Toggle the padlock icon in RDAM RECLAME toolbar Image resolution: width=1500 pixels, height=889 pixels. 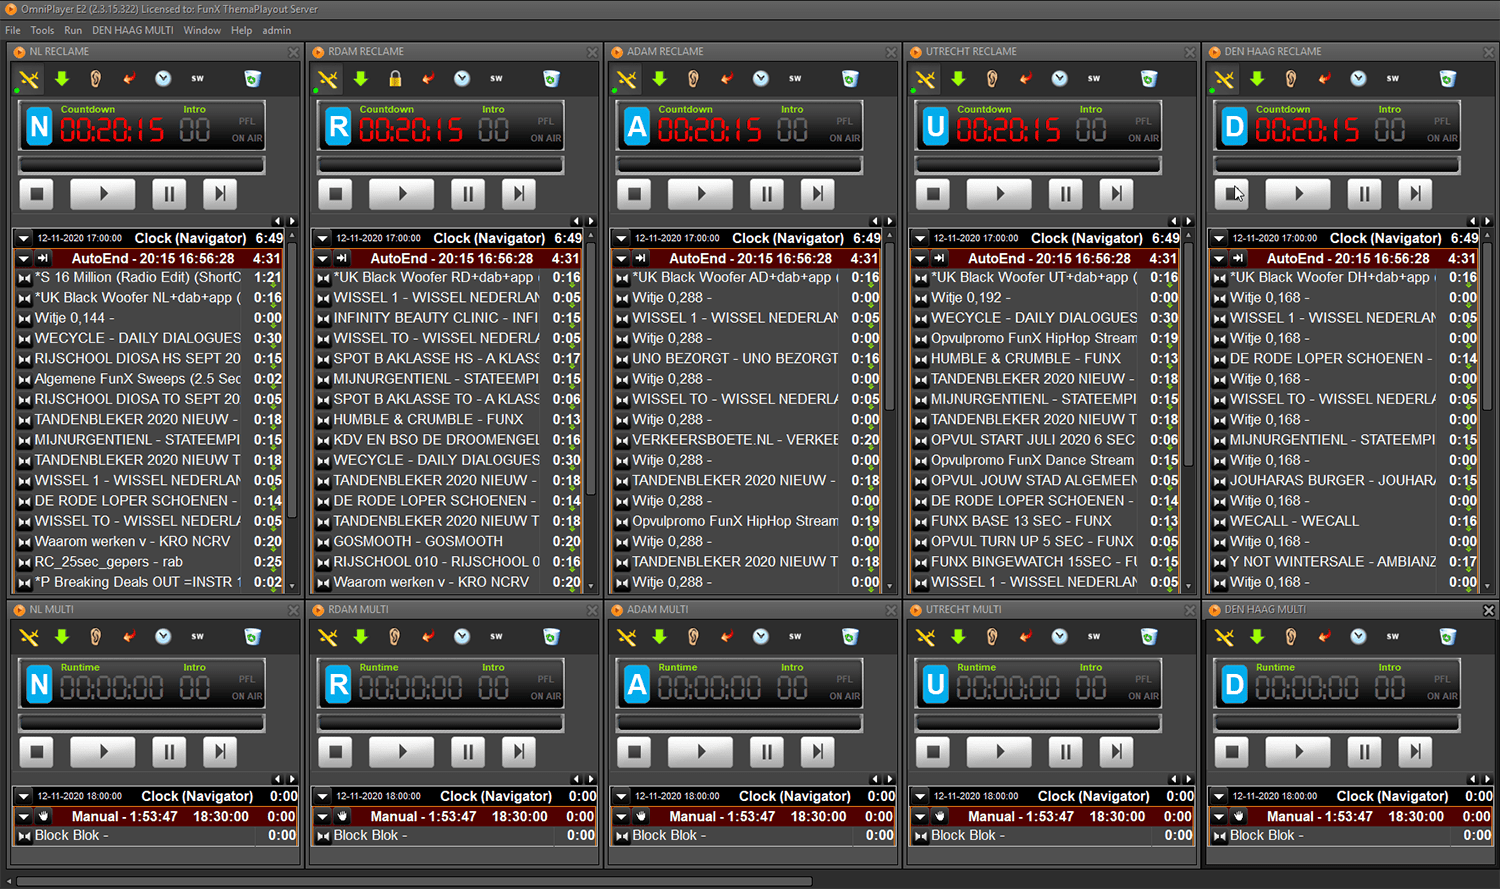click(x=395, y=78)
